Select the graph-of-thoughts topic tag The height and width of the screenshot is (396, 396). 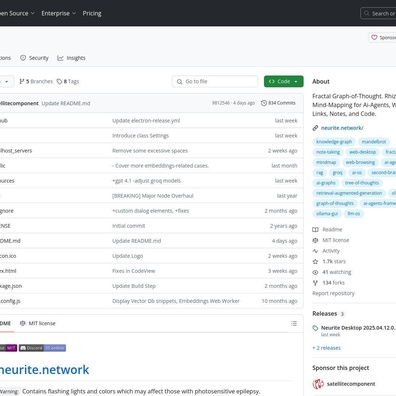pos(335,203)
